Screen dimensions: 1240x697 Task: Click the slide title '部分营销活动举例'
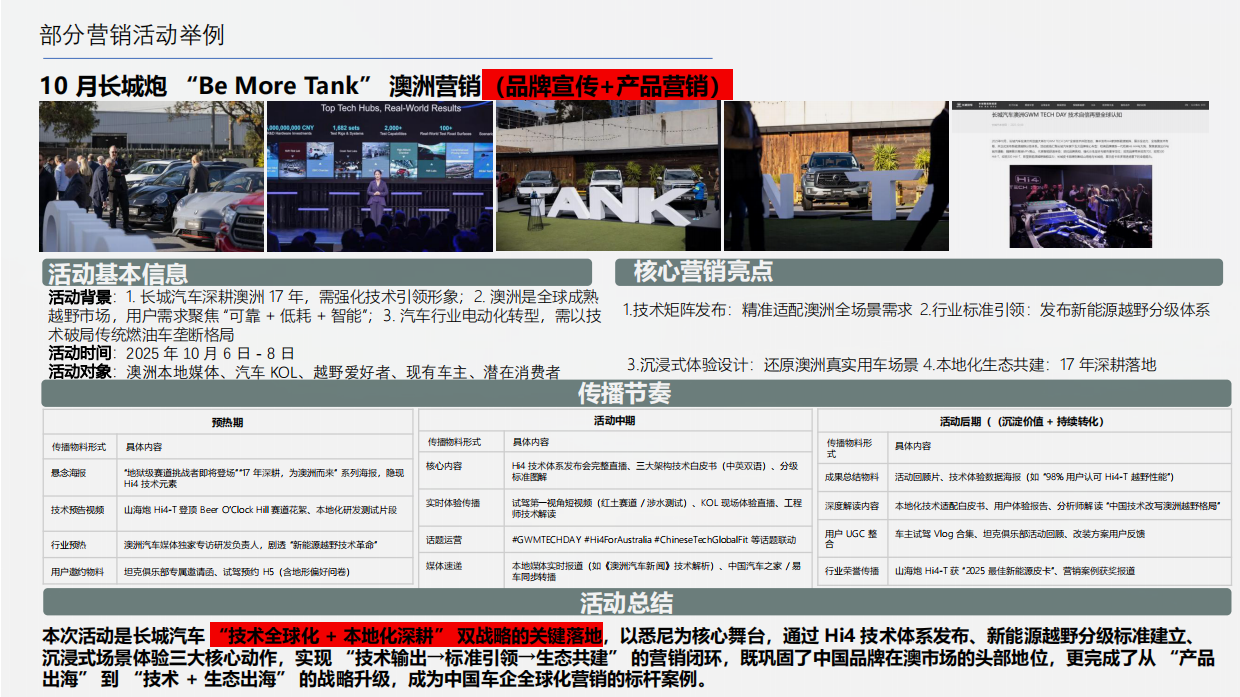(132, 36)
